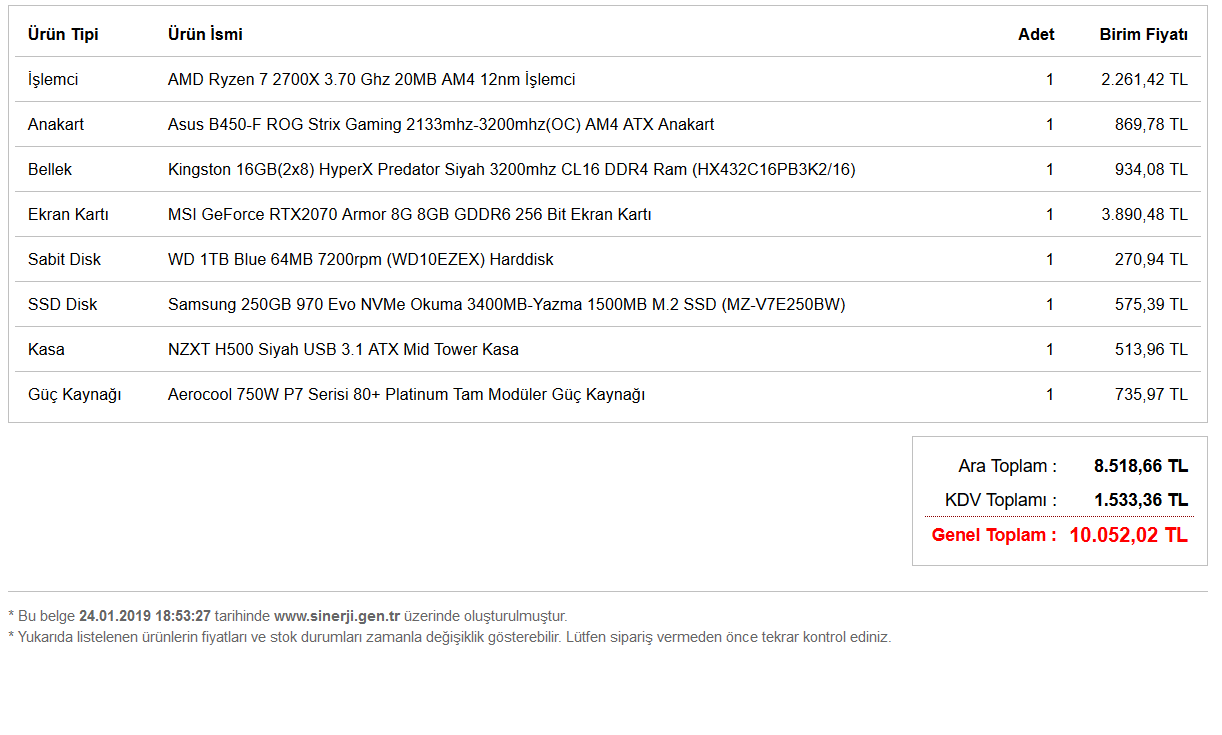Click WD 1TB Blue Harddisk product name
This screenshot has height=735, width=1222.
click(361, 259)
